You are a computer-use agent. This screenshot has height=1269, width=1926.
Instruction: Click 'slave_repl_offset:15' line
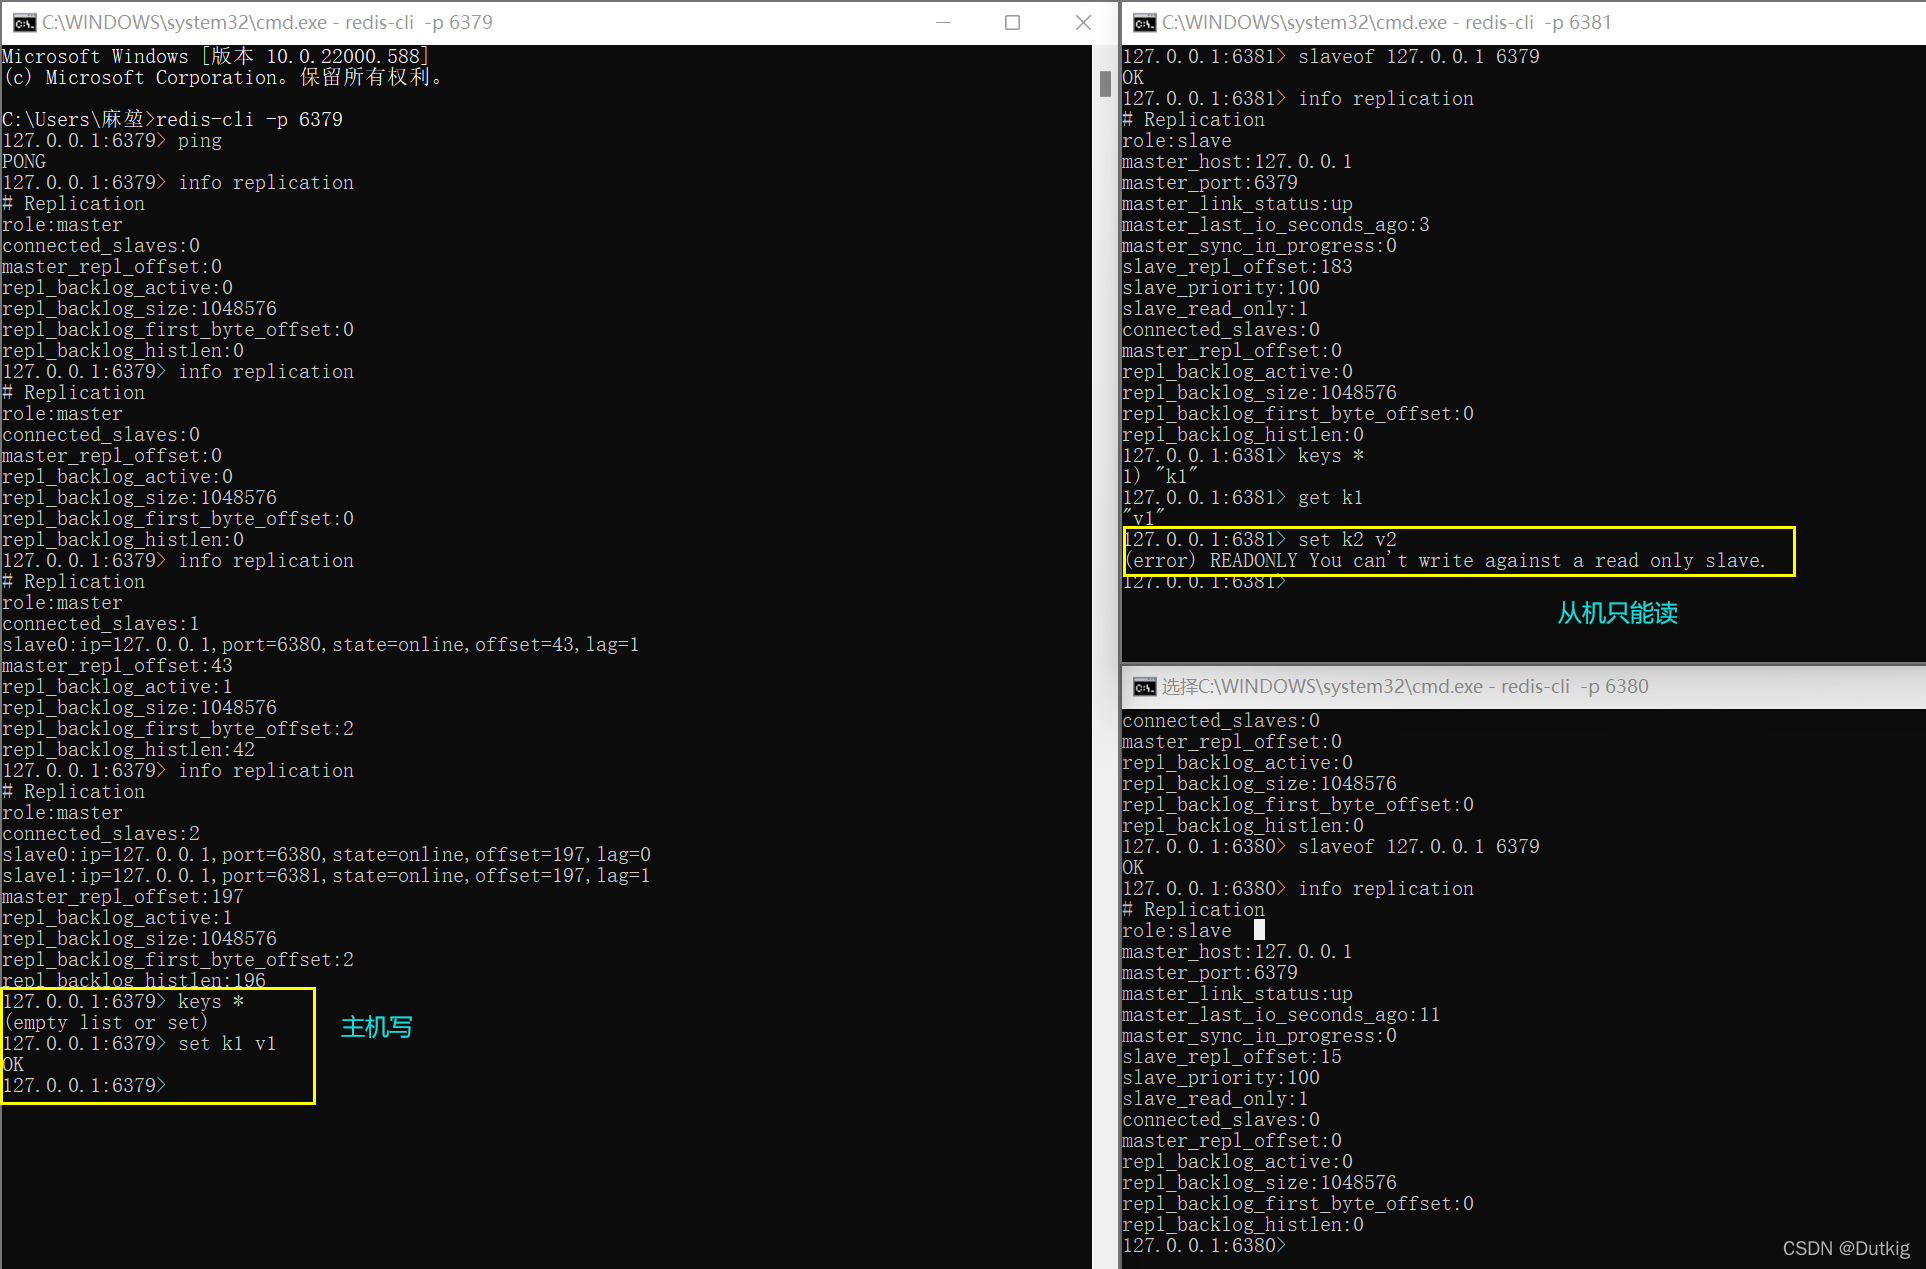(x=1232, y=1056)
